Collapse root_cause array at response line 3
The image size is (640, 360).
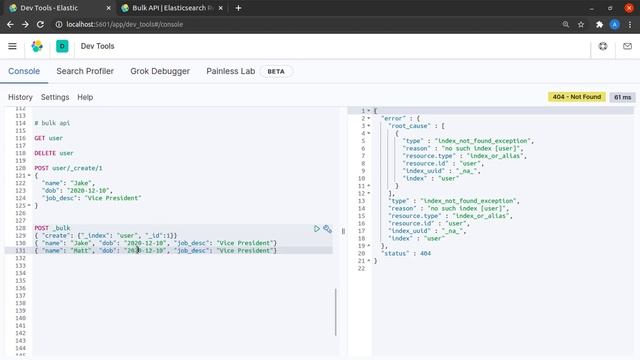(369, 126)
